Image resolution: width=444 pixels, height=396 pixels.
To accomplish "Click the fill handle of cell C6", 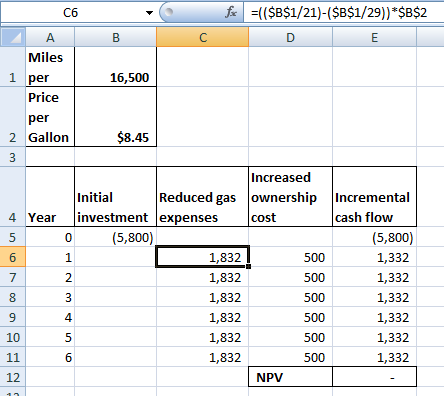I will (x=249, y=266).
